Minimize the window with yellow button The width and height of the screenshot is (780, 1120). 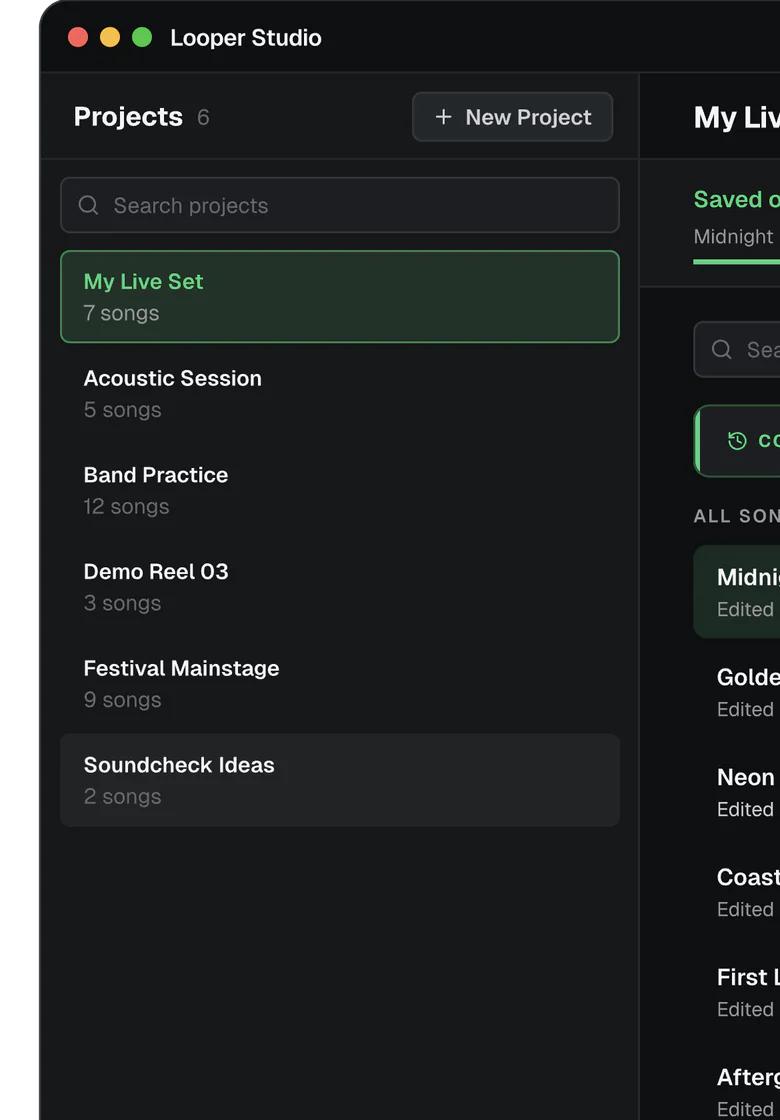(110, 37)
